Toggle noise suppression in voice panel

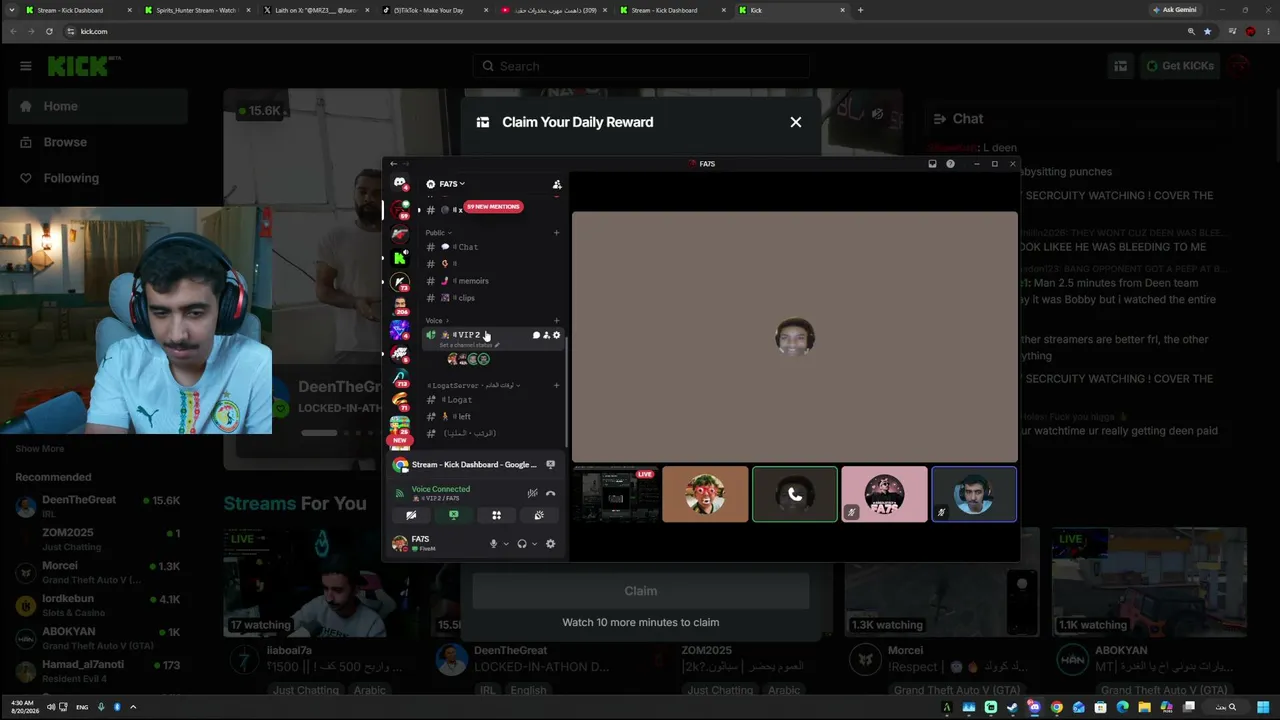coord(533,493)
